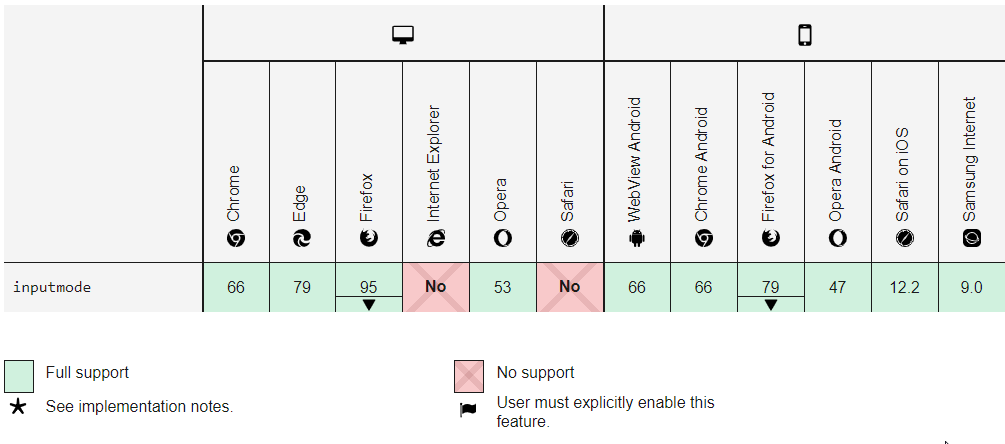This screenshot has width=1005, height=444.
Task: Click the desktop Opera logo icon
Action: (502, 238)
